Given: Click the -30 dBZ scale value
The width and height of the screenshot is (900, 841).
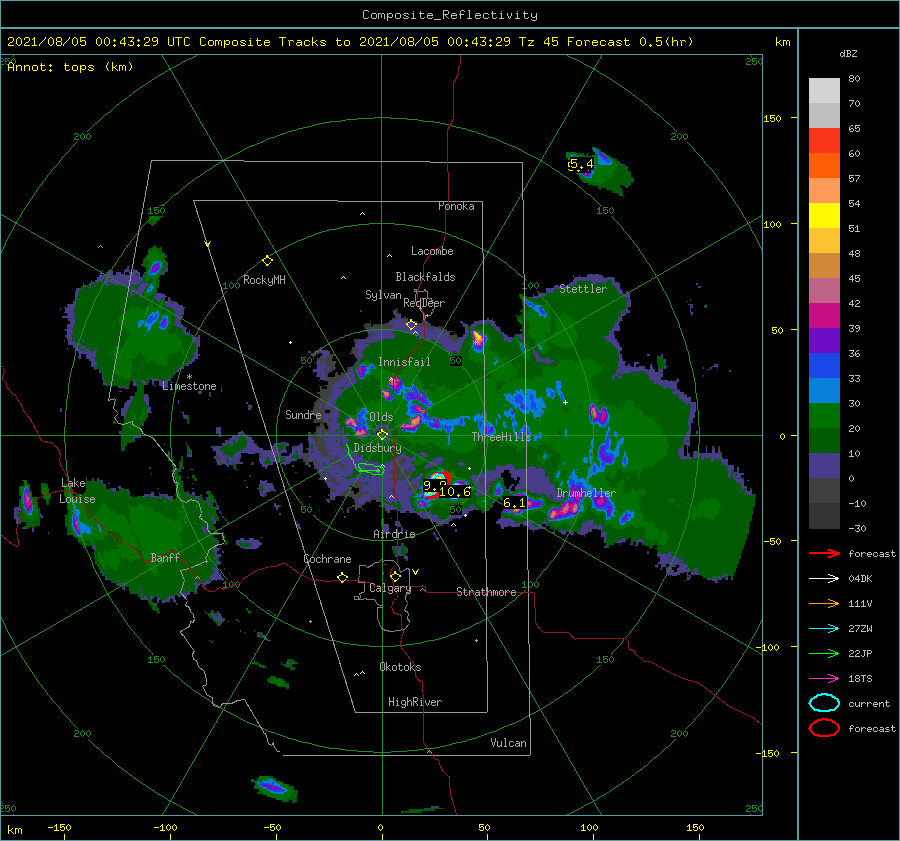Looking at the screenshot, I should point(857,528).
